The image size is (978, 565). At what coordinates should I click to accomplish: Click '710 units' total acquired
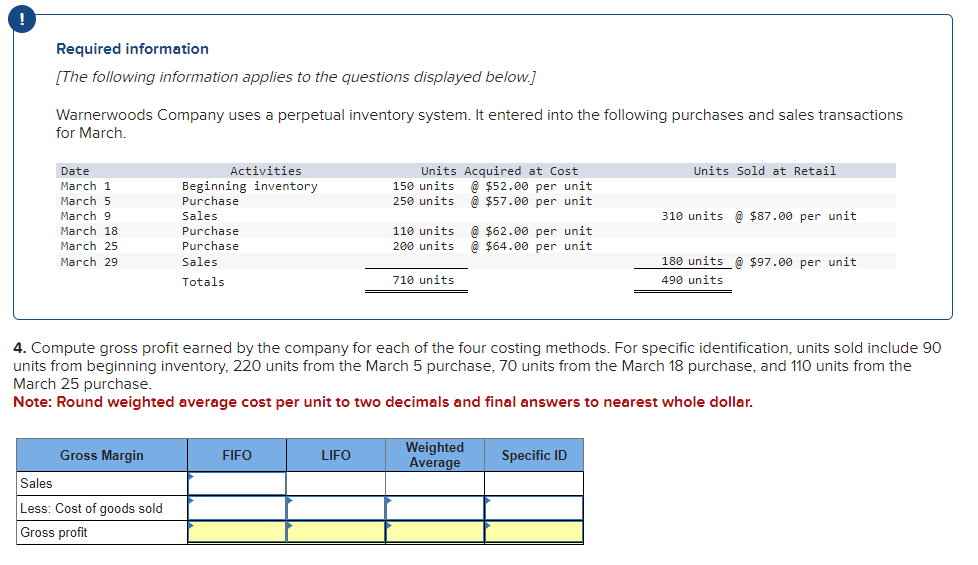point(424,280)
